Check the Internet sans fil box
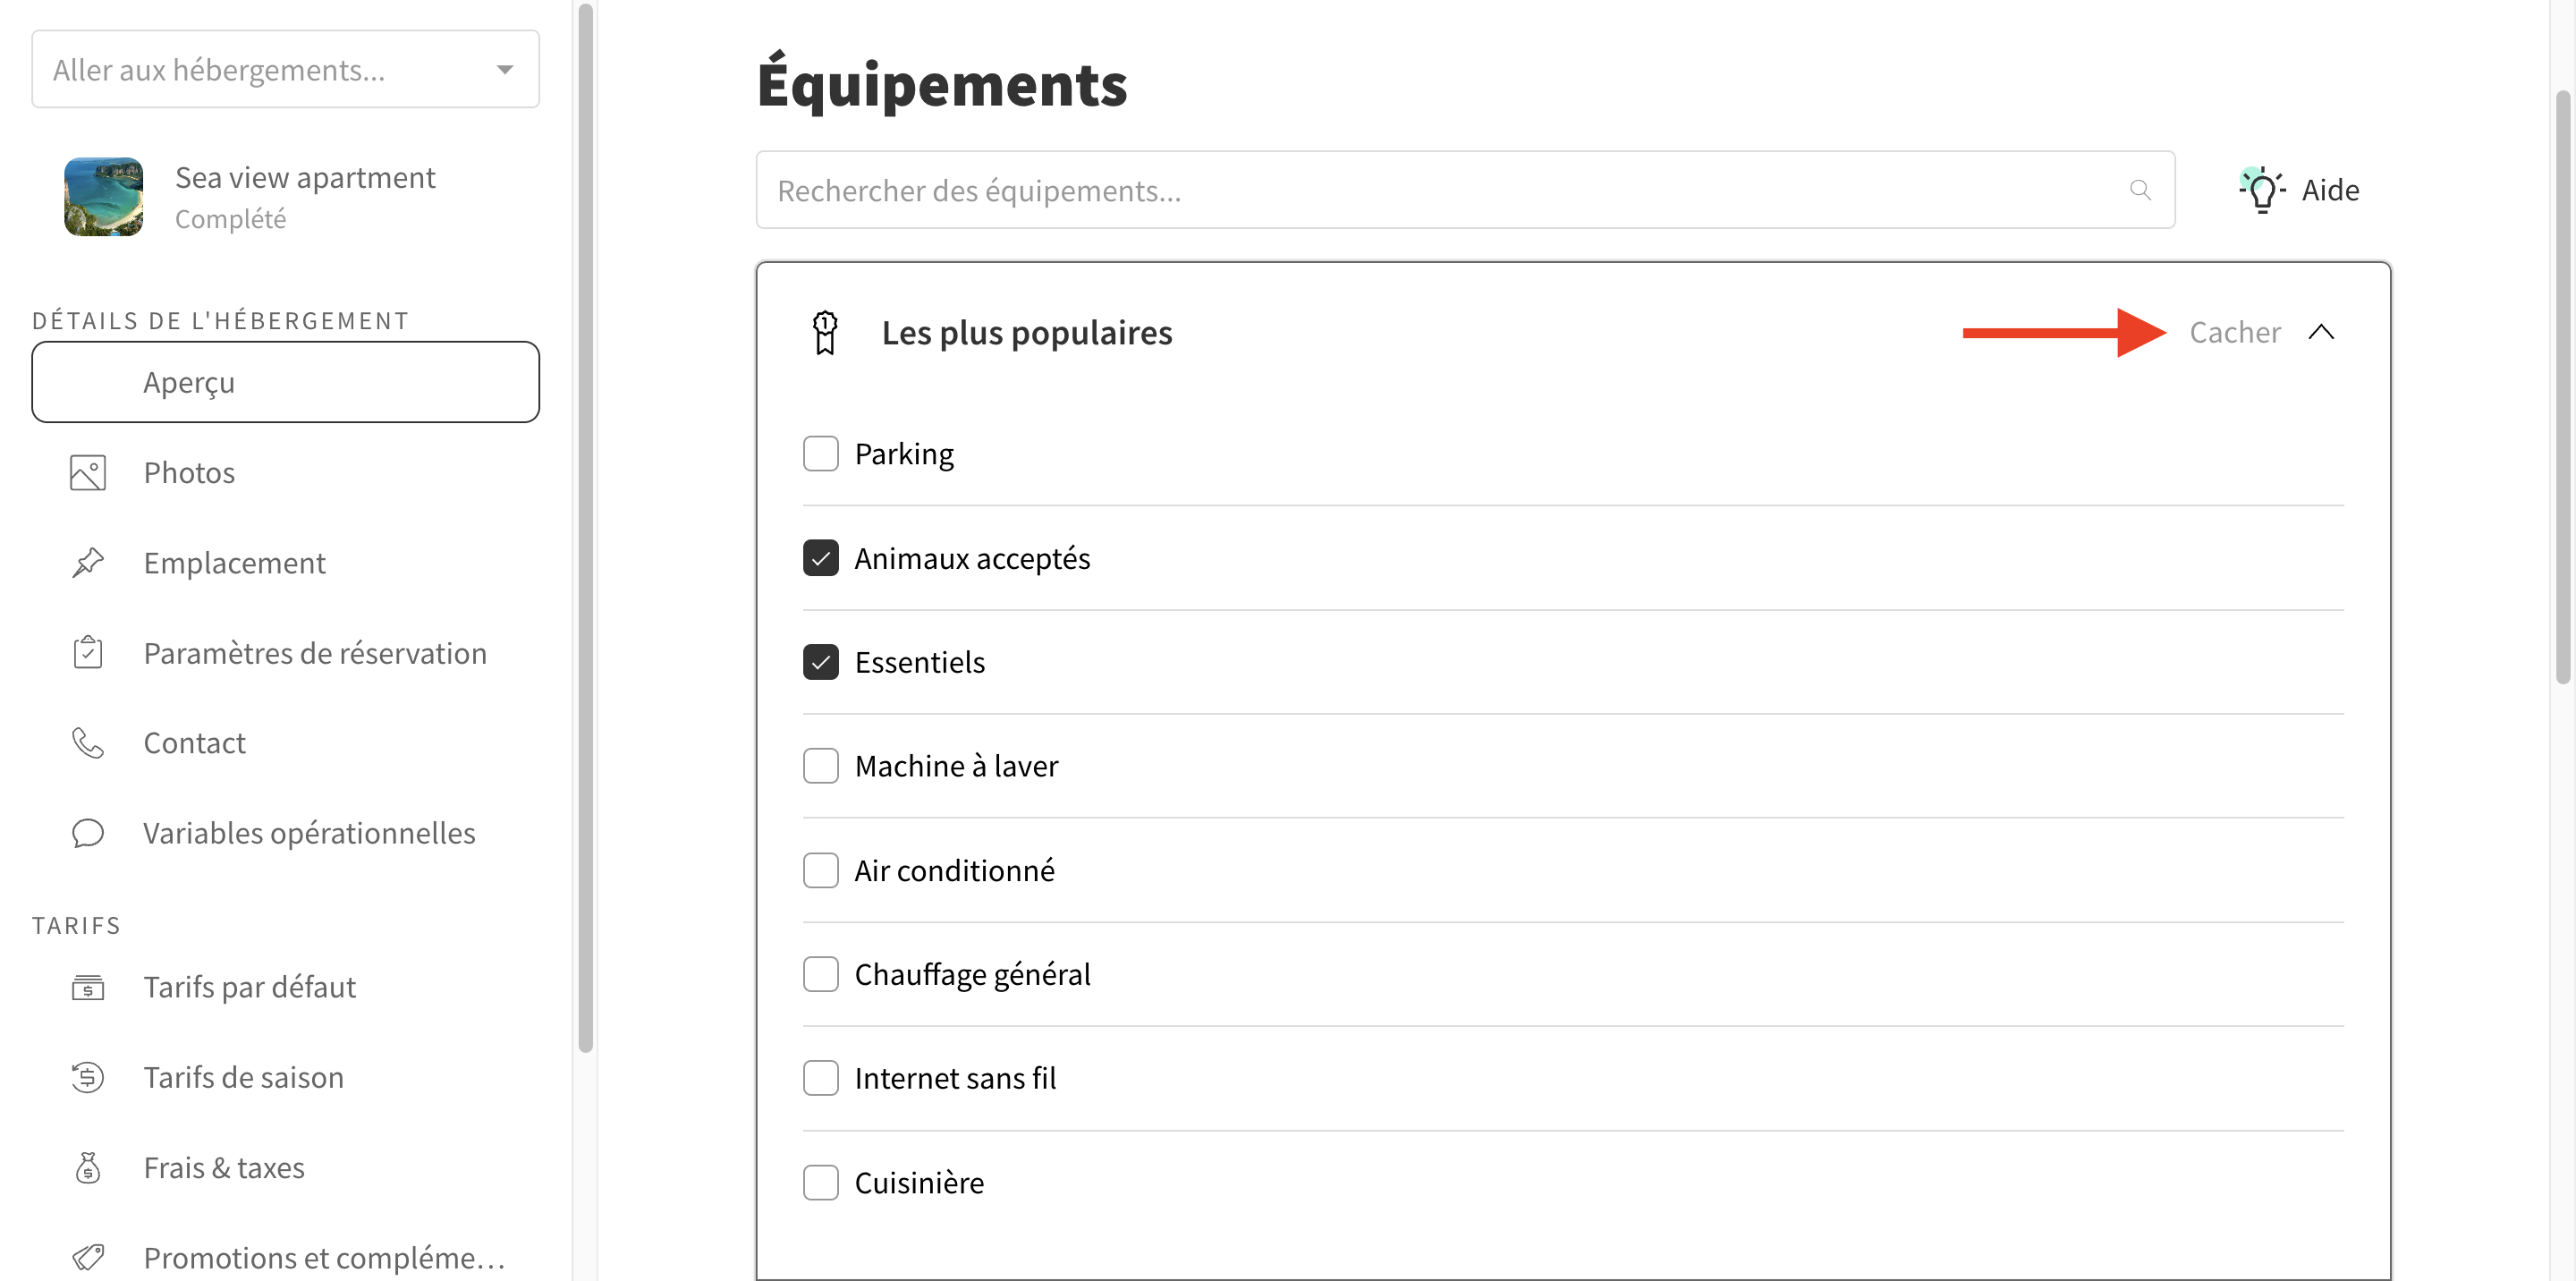This screenshot has height=1281, width=2576. coord(821,1078)
